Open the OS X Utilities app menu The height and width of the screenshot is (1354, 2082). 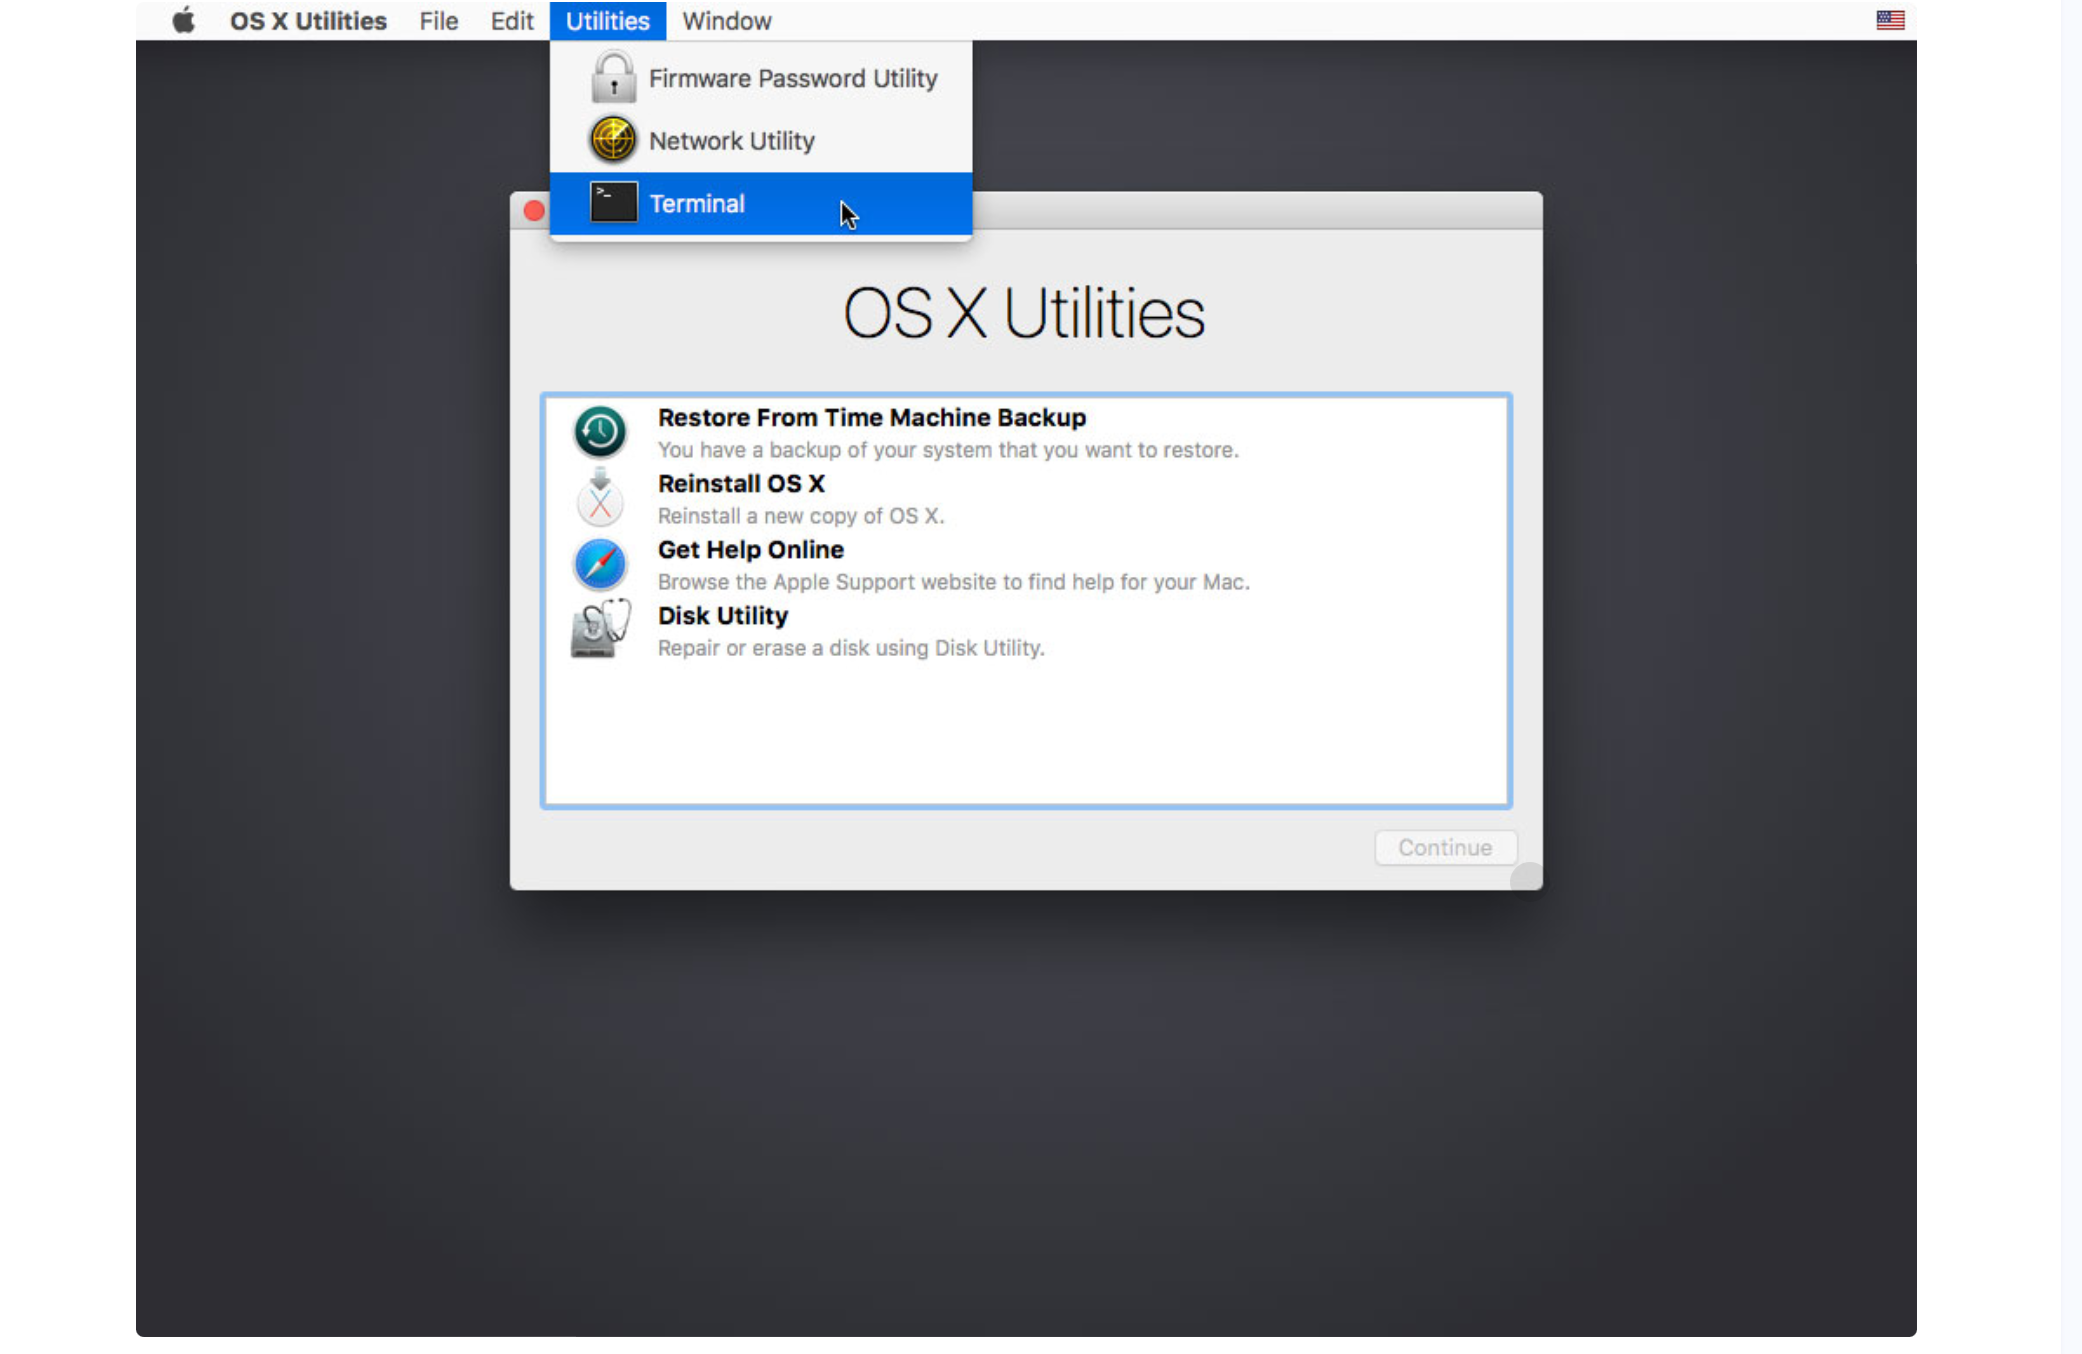[308, 21]
